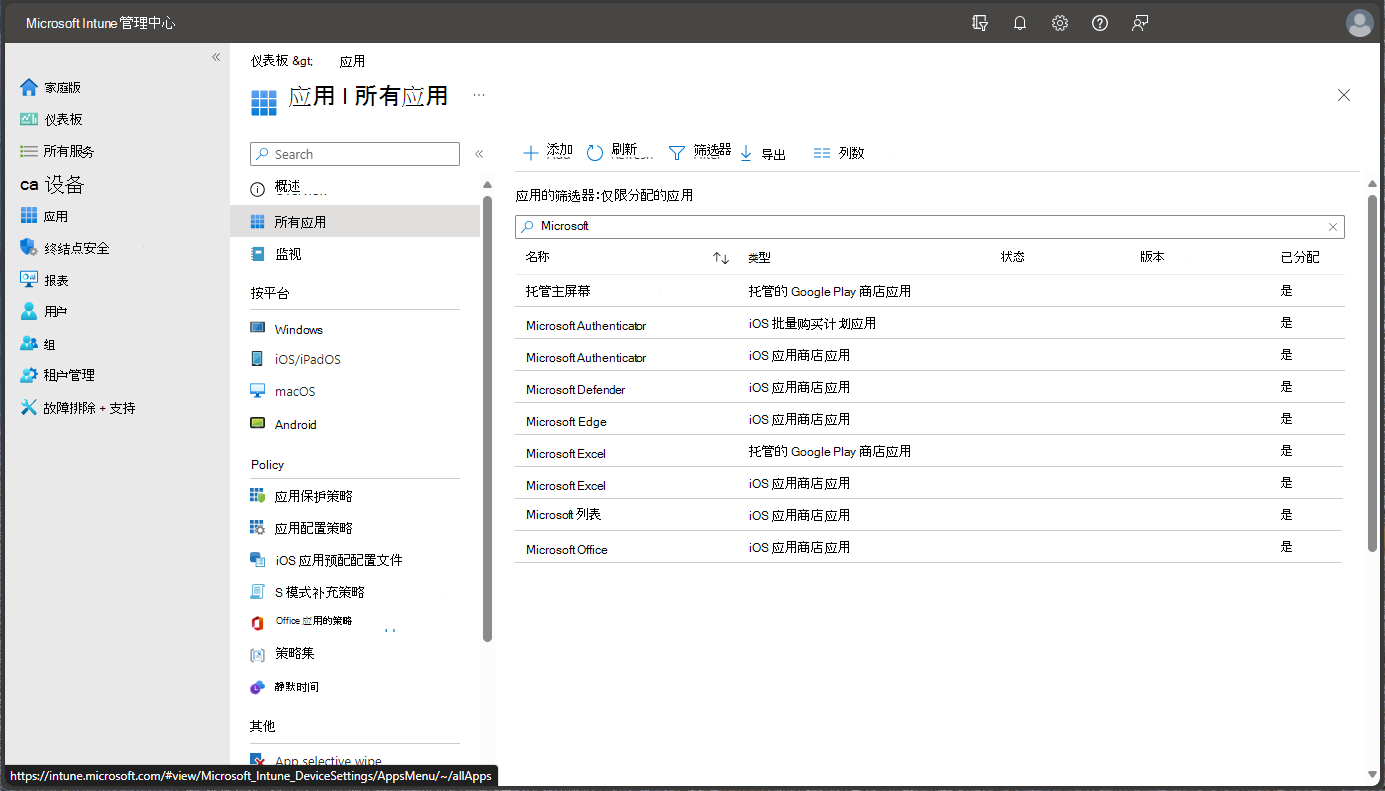
Task: Open the settings gear in header
Action: tap(1059, 23)
